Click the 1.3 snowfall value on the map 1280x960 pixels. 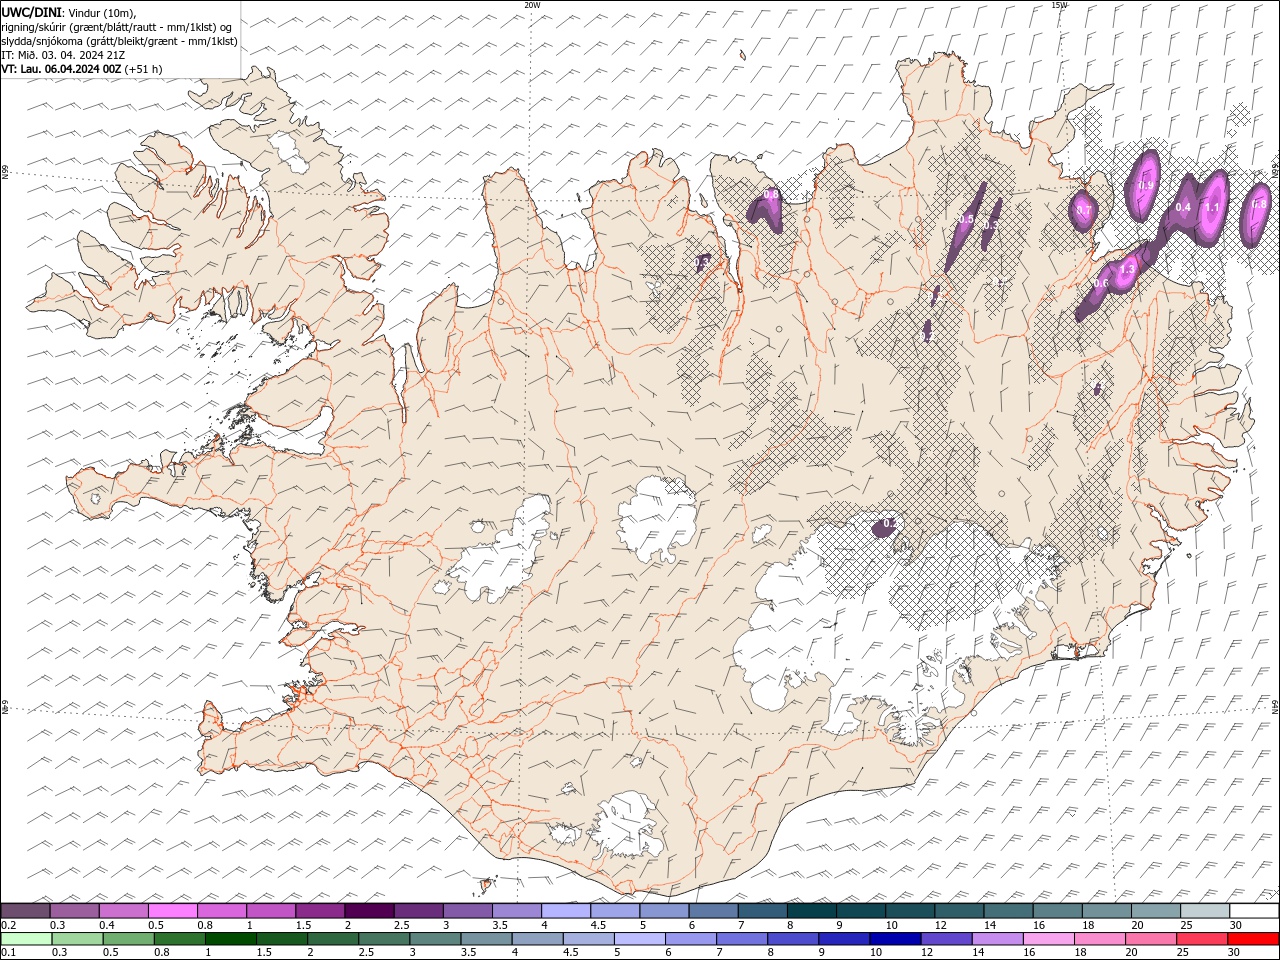click(x=1127, y=270)
